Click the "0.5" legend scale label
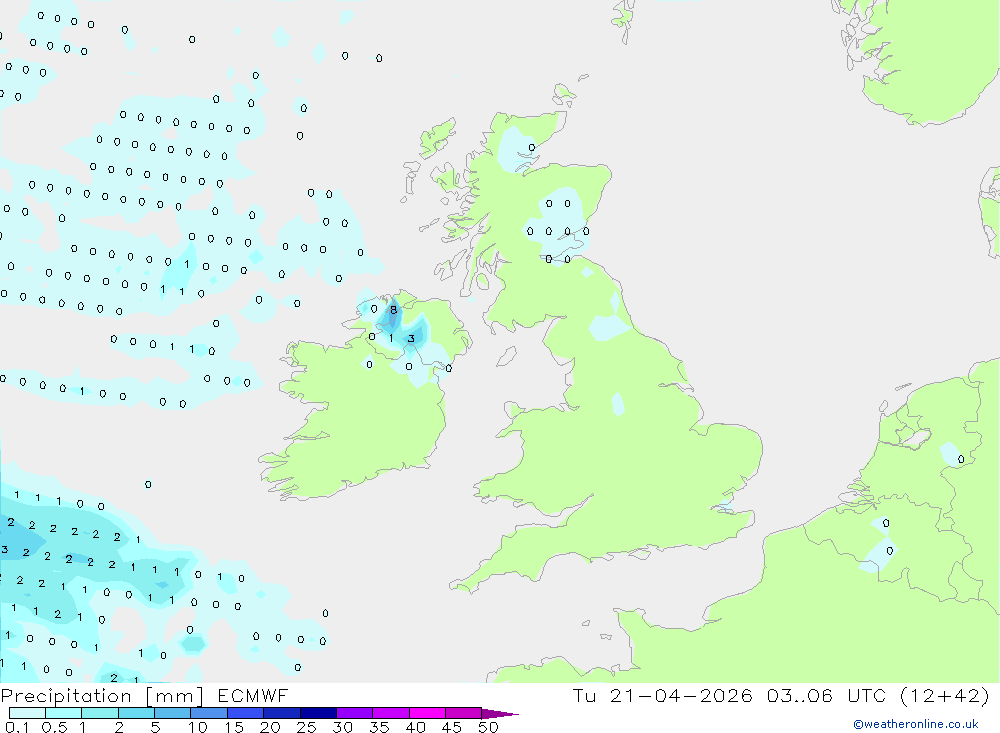Viewport: 1000px width, 733px height. 54,727
